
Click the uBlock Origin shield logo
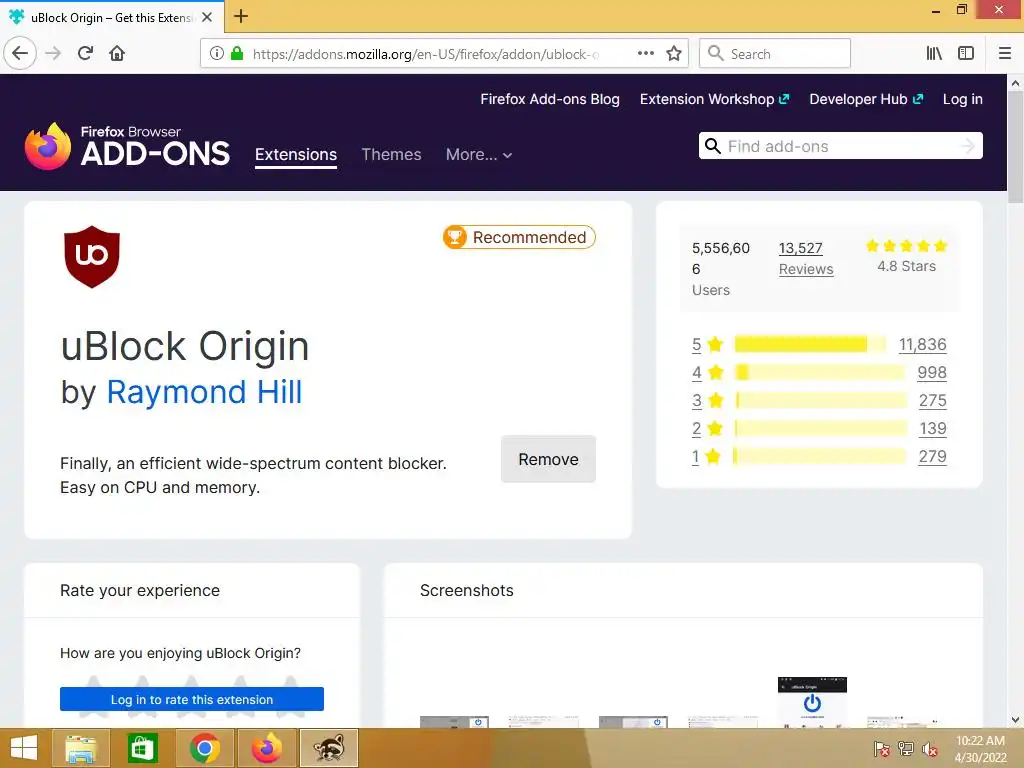(x=91, y=257)
